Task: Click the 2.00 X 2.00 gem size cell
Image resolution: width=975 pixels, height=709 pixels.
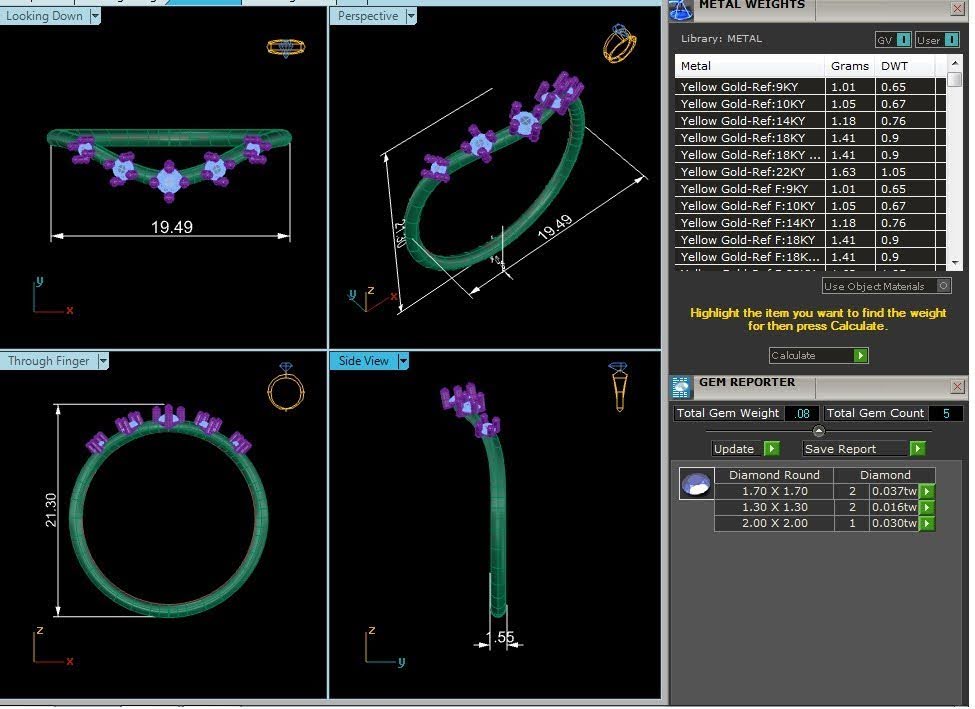Action: 774,524
